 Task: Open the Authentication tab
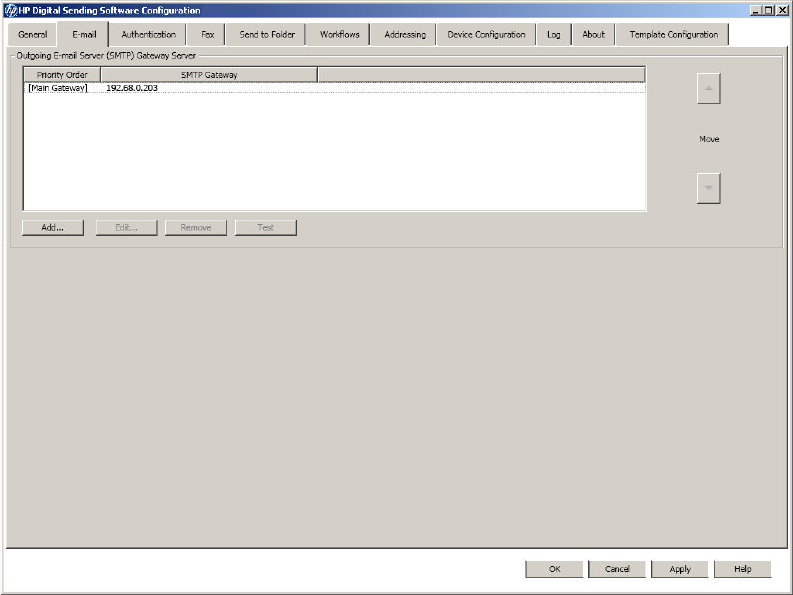pos(148,34)
